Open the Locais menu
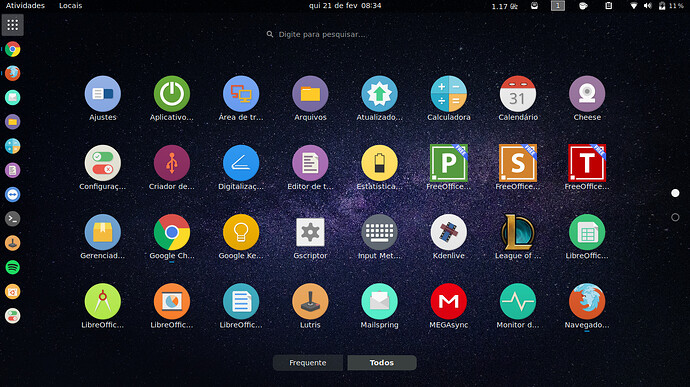 tap(70, 6)
